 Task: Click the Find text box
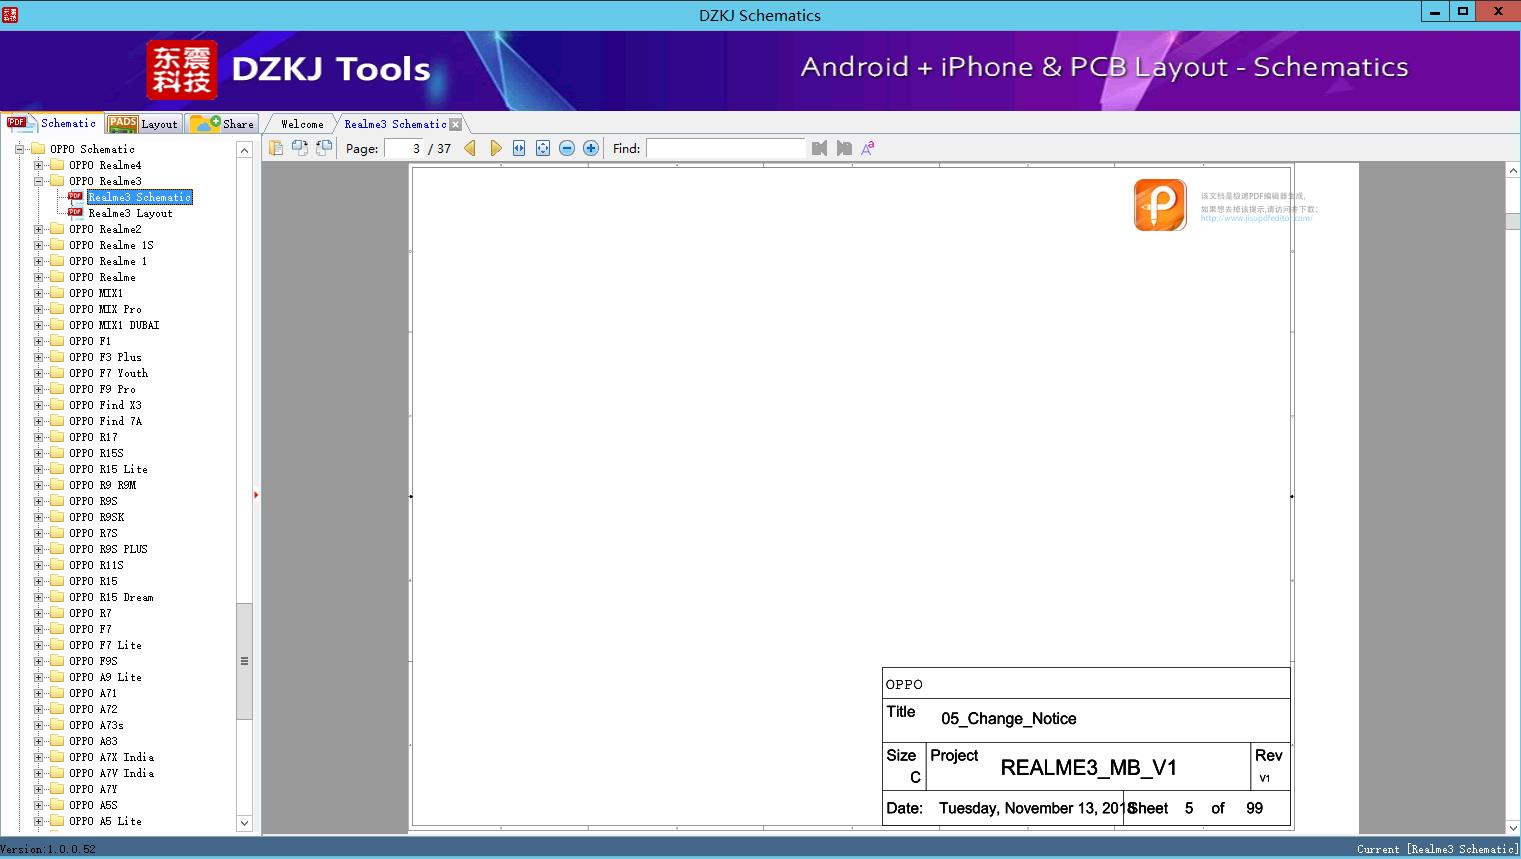725,148
